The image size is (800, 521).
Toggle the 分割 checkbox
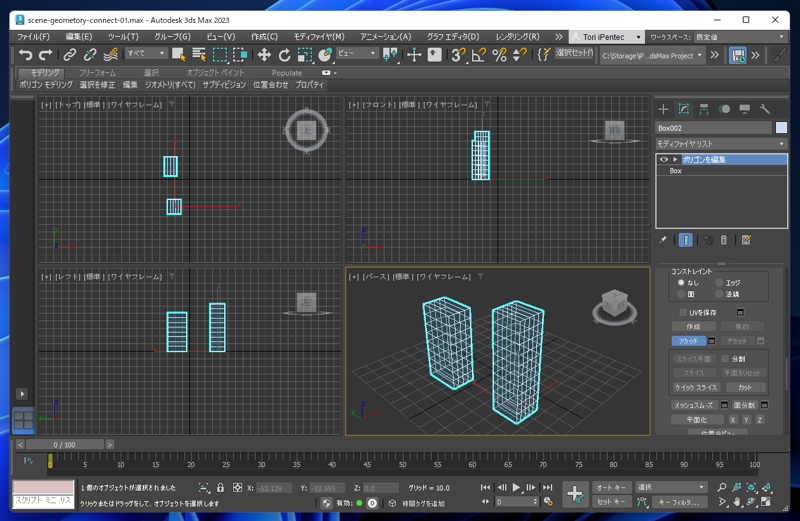(x=725, y=359)
